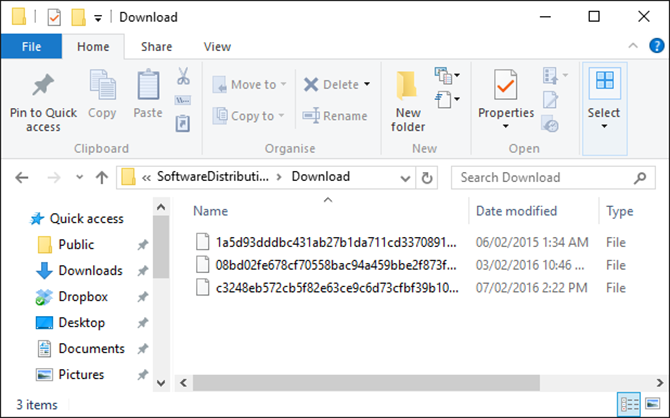Image resolution: width=670 pixels, height=418 pixels.
Task: Collapse the ribbon with chevron
Action: click(x=634, y=46)
